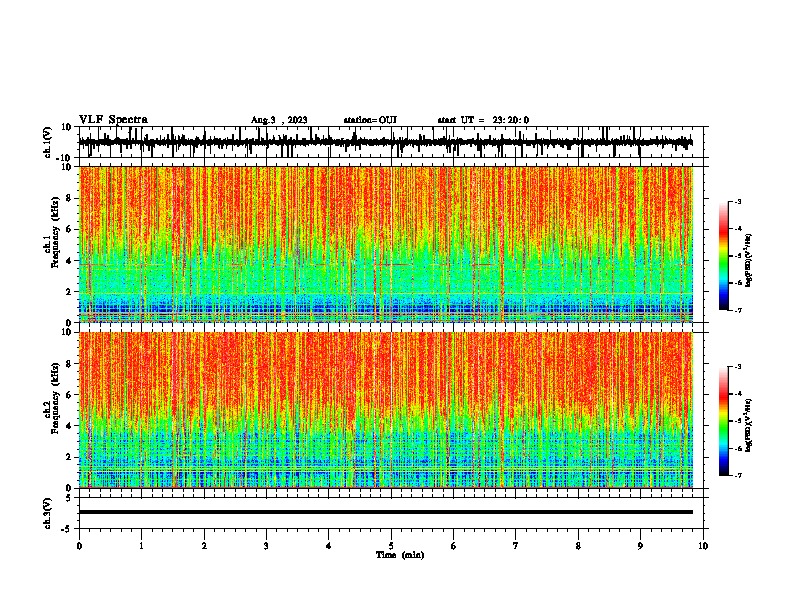Click the "2" kHz tick on ch.1 spectrogram
792x612 pixels.
[x=70, y=291]
